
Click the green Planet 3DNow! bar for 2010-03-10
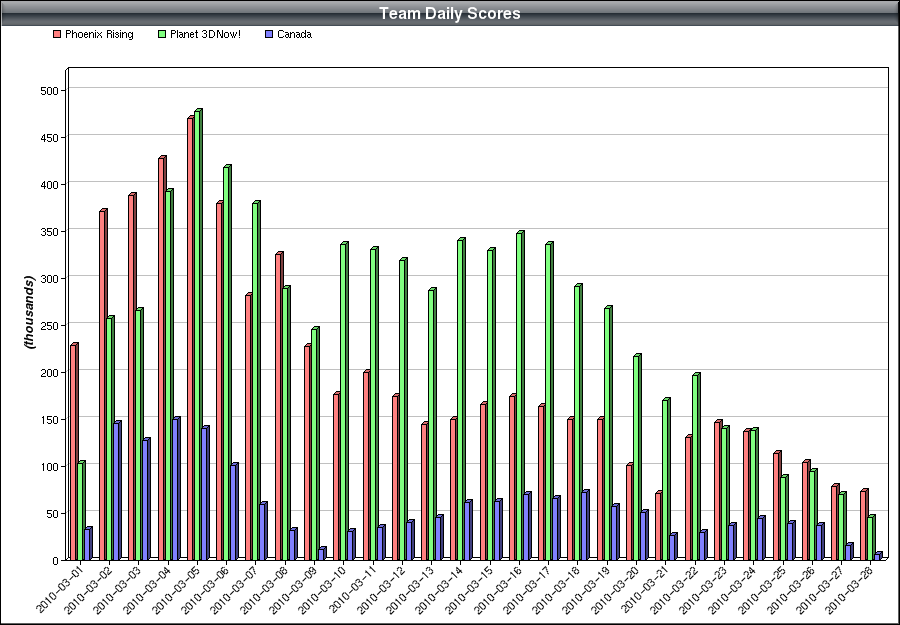tap(344, 401)
